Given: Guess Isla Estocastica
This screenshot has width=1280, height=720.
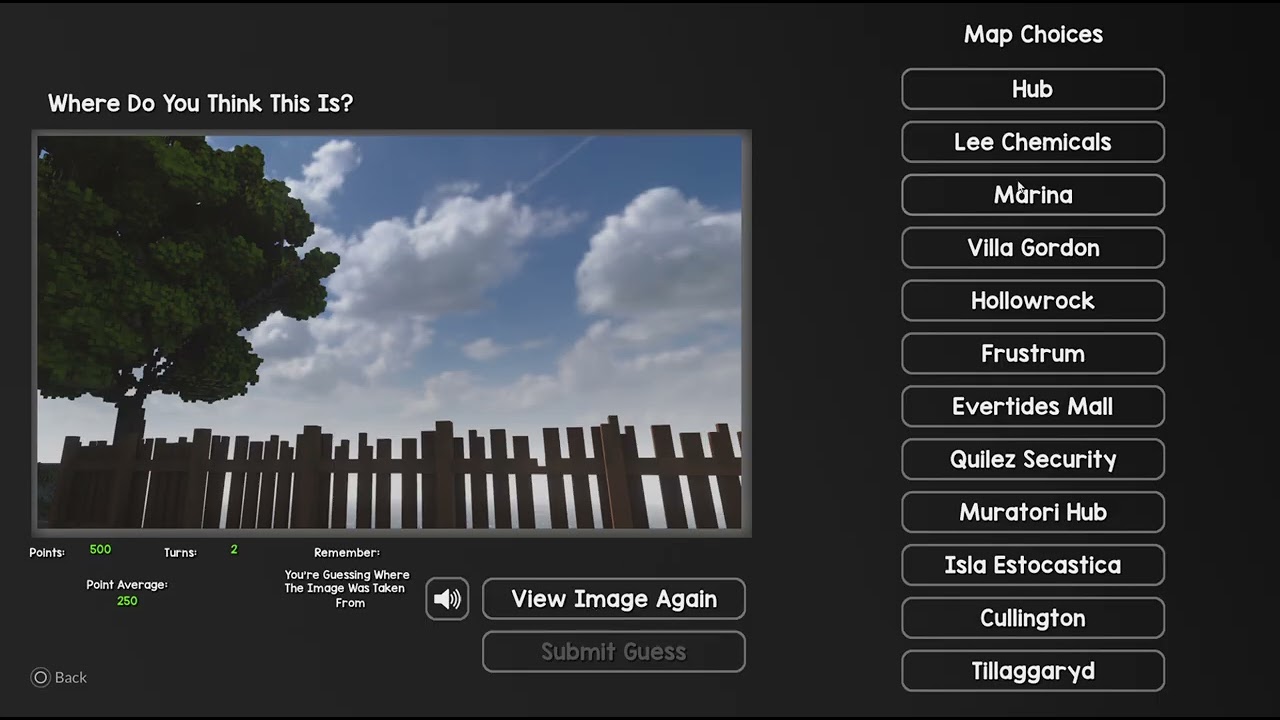Looking at the screenshot, I should pyautogui.click(x=1033, y=566).
